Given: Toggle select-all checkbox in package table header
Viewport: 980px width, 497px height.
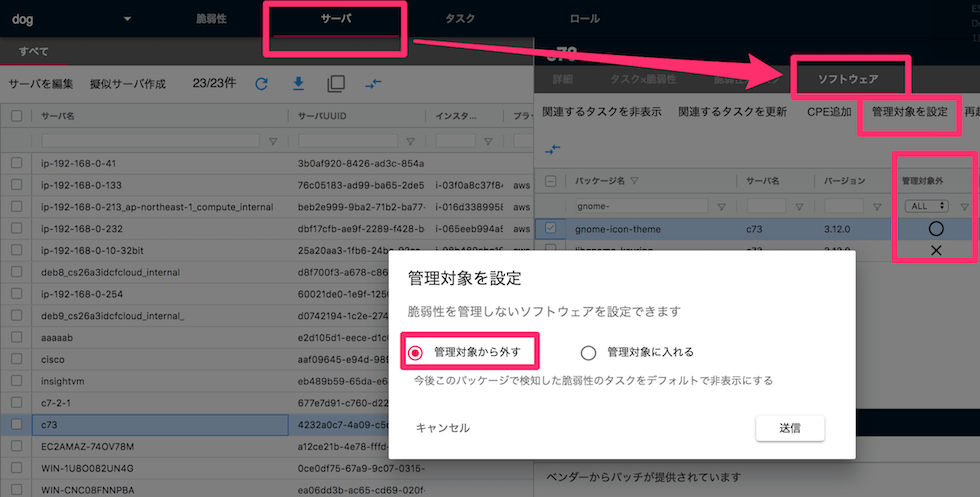Looking at the screenshot, I should click(x=551, y=181).
